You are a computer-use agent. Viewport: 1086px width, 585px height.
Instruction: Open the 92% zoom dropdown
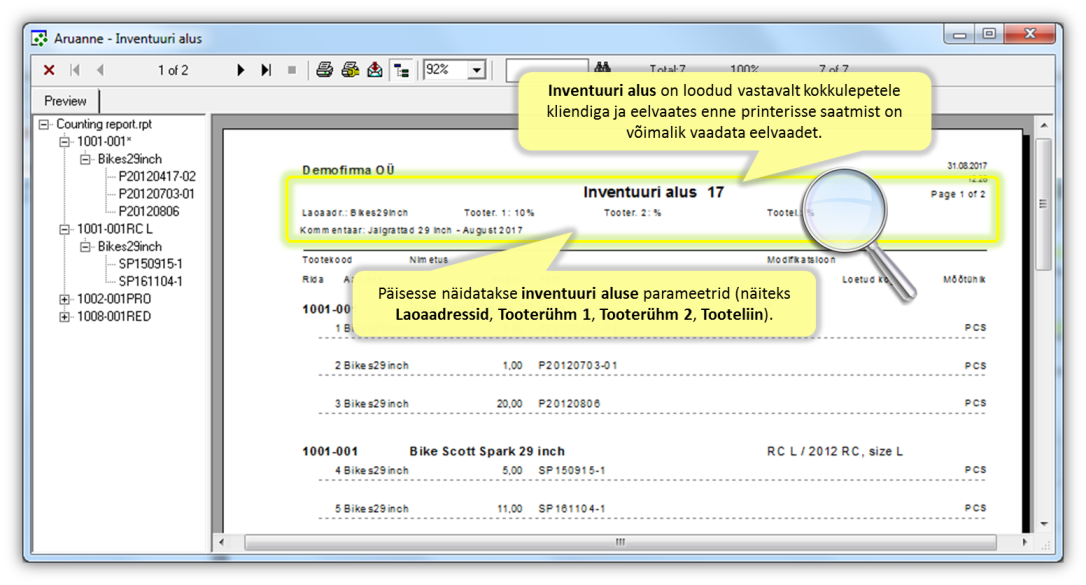[x=476, y=70]
